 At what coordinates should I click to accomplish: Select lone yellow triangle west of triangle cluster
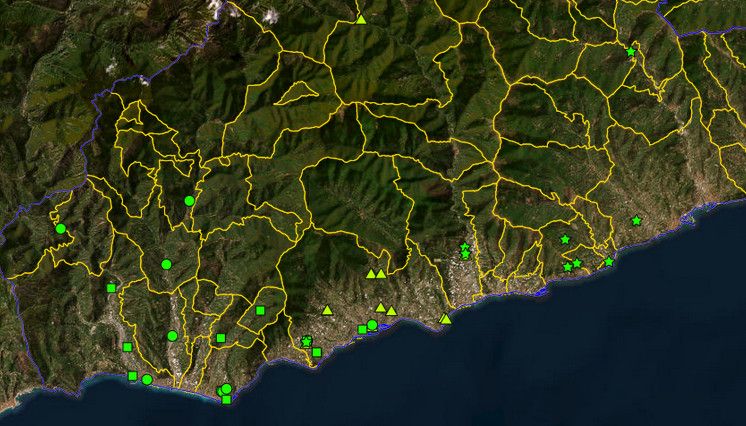pos(327,310)
